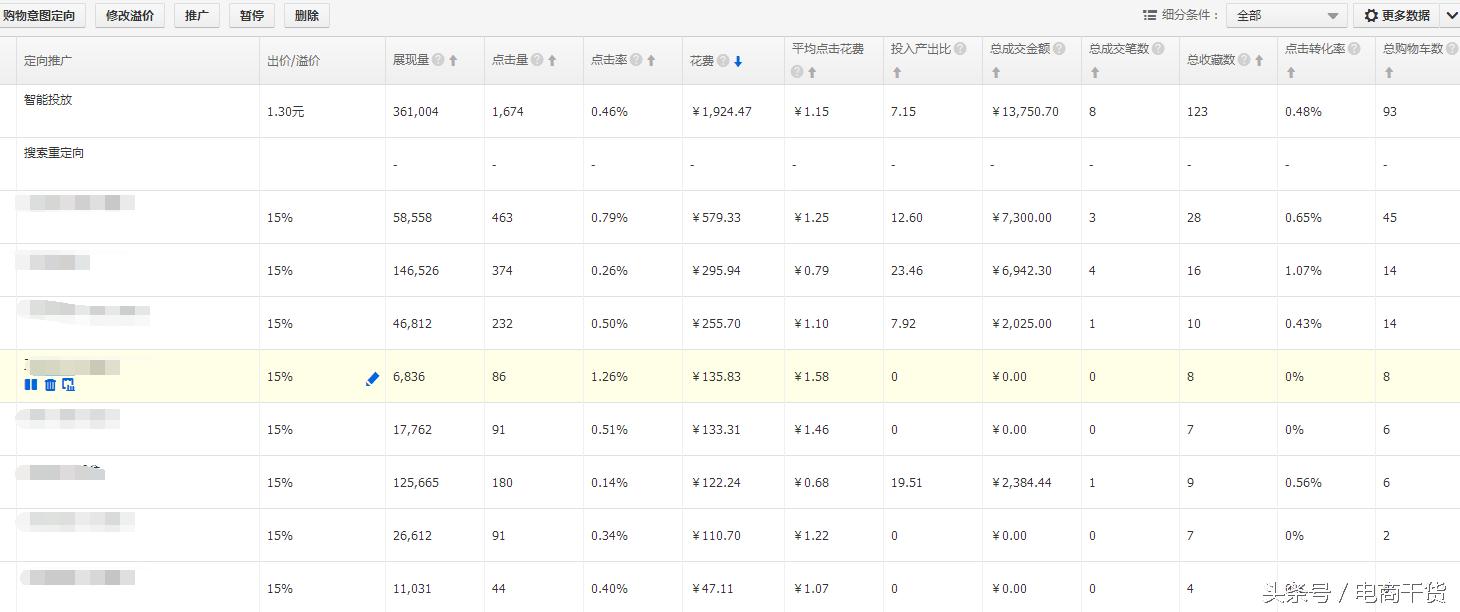Sort by 投入产出比 using its arrow

pos(897,73)
